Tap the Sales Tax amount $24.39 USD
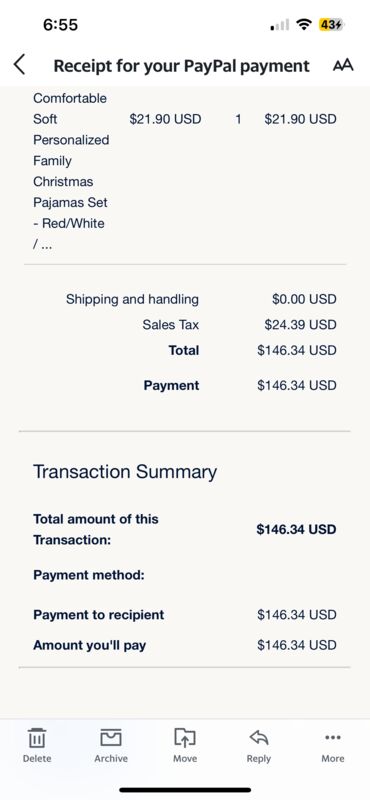The height and width of the screenshot is (800, 370). [300, 324]
